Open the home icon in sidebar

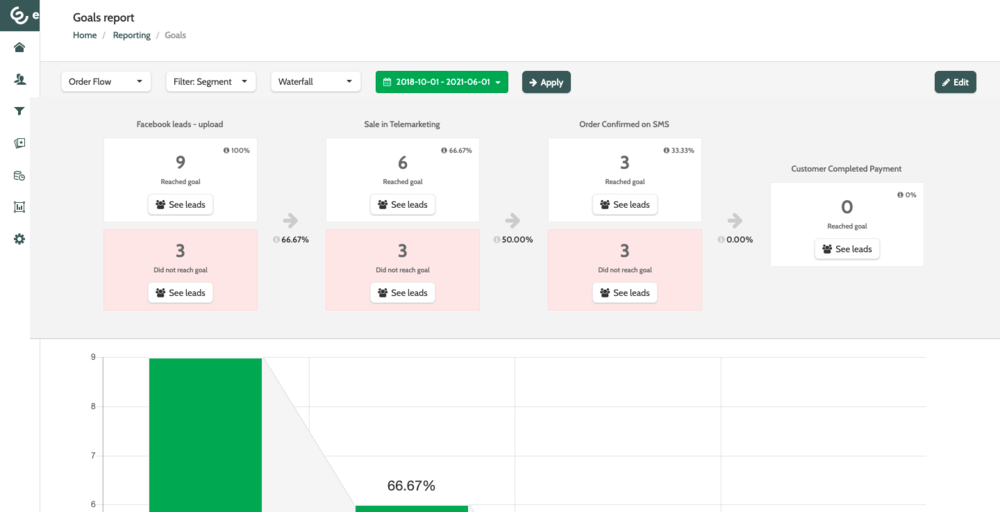point(19,47)
